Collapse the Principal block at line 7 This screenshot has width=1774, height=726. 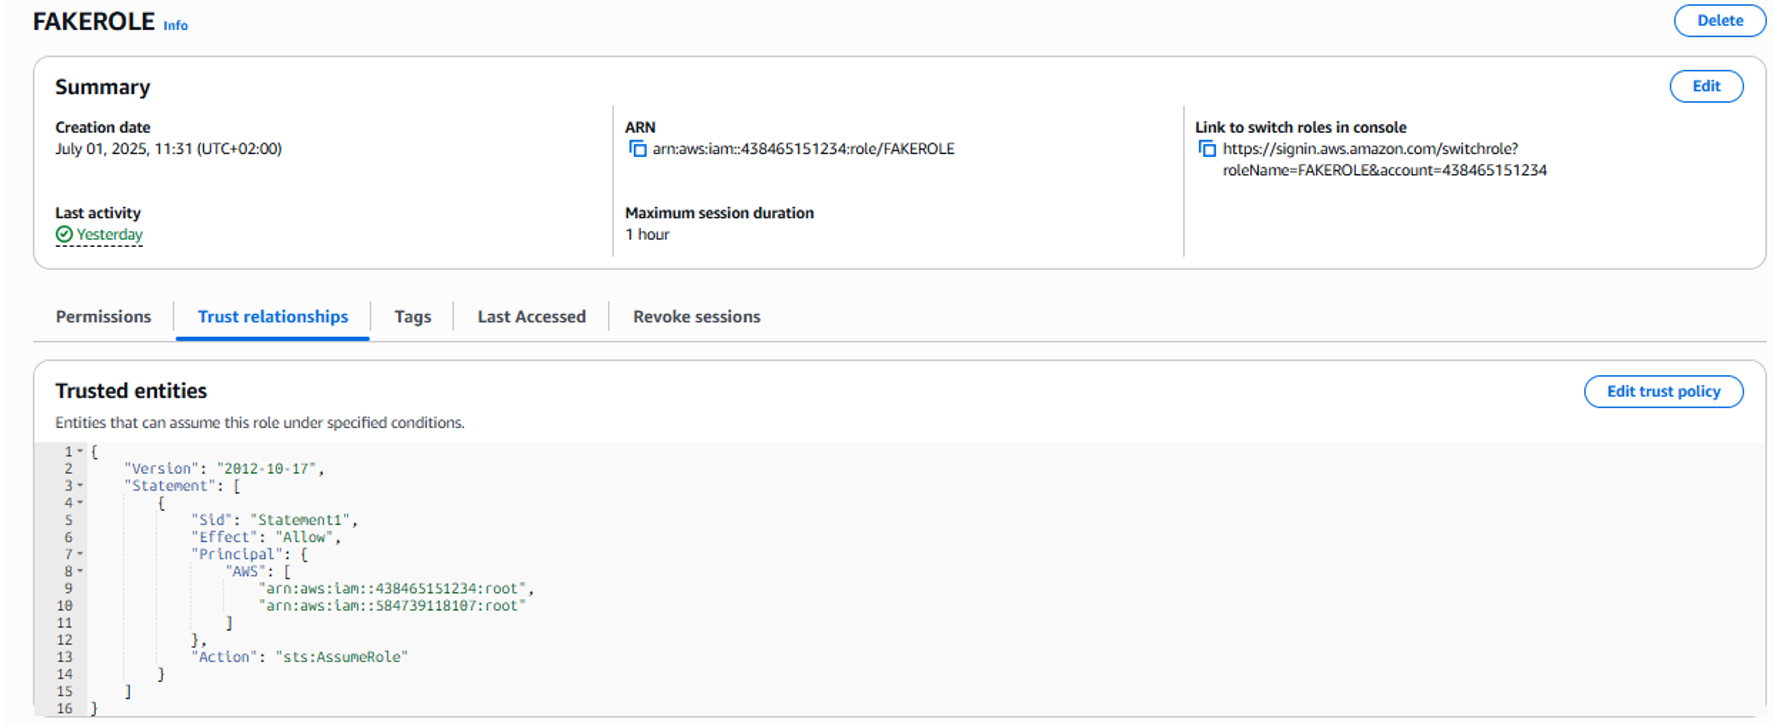80,554
